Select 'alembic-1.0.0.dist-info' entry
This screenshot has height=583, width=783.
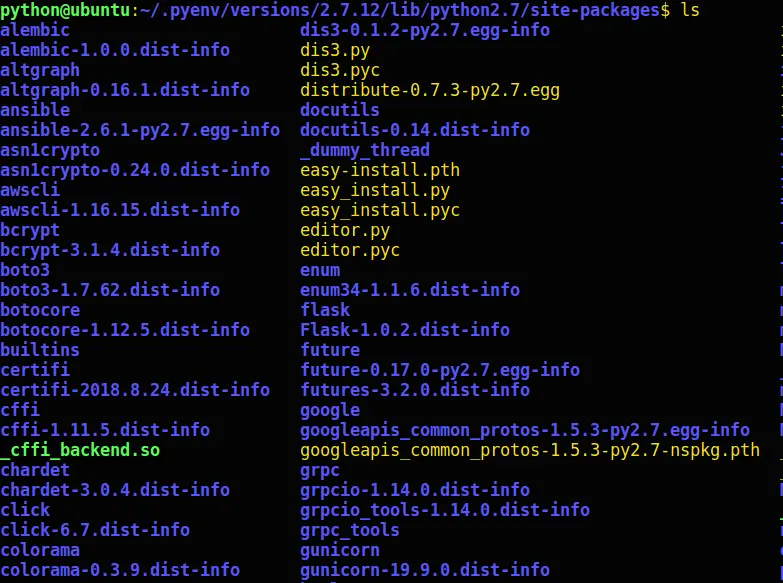click(x=115, y=50)
